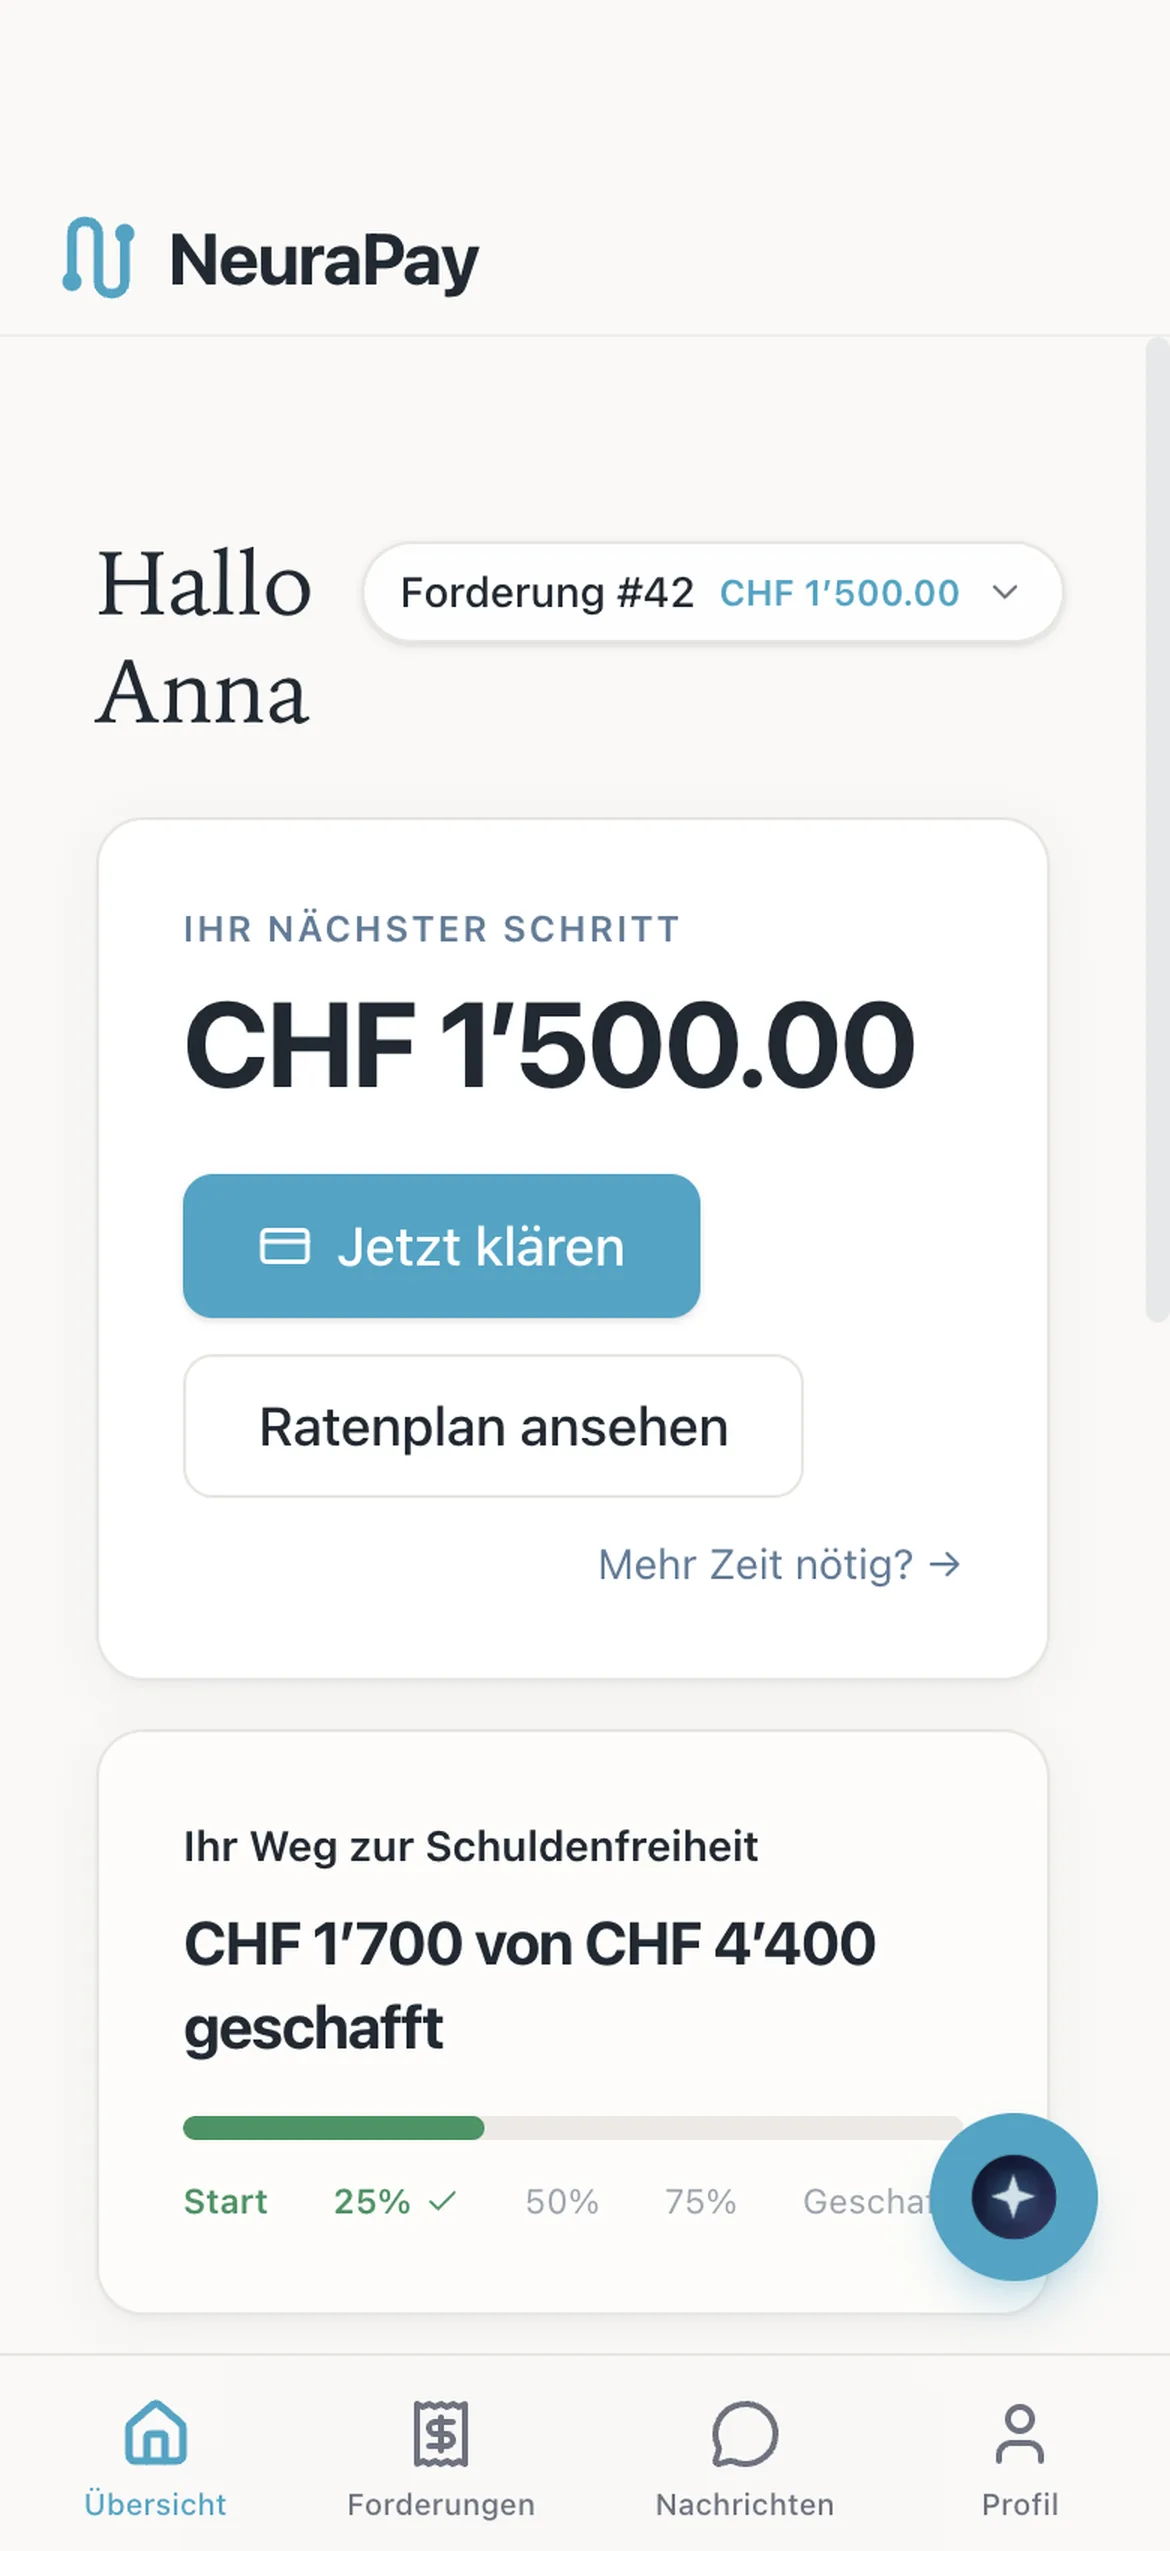The width and height of the screenshot is (1170, 2551).
Task: Tap the Forderungen receipt icon
Action: pyautogui.click(x=441, y=2432)
